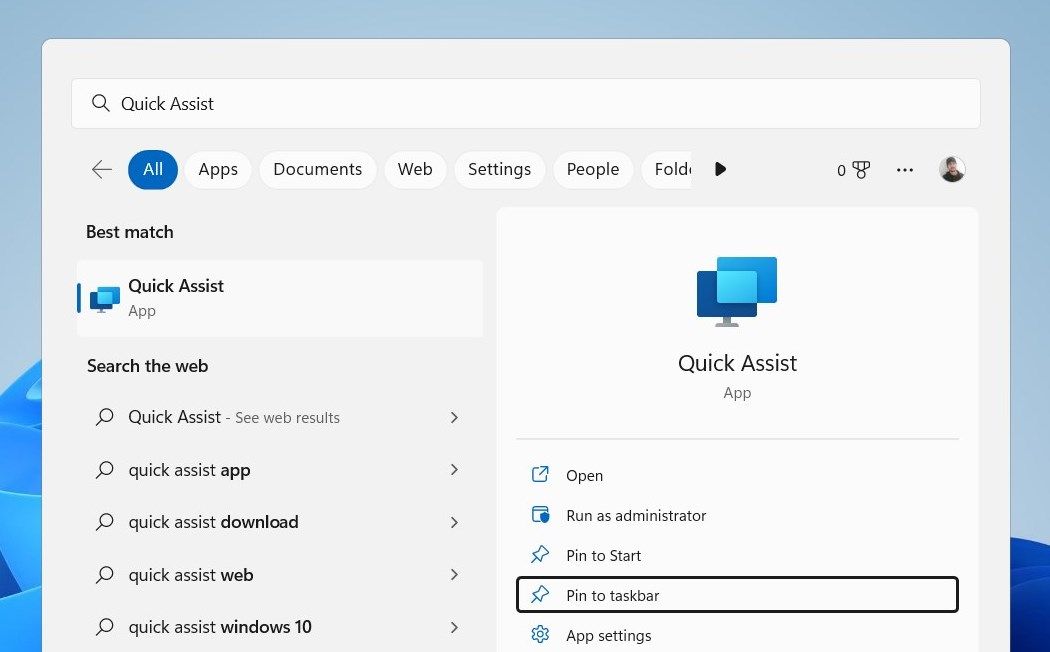
Task: Expand the quick assist app suggestion chevron
Action: pos(454,470)
